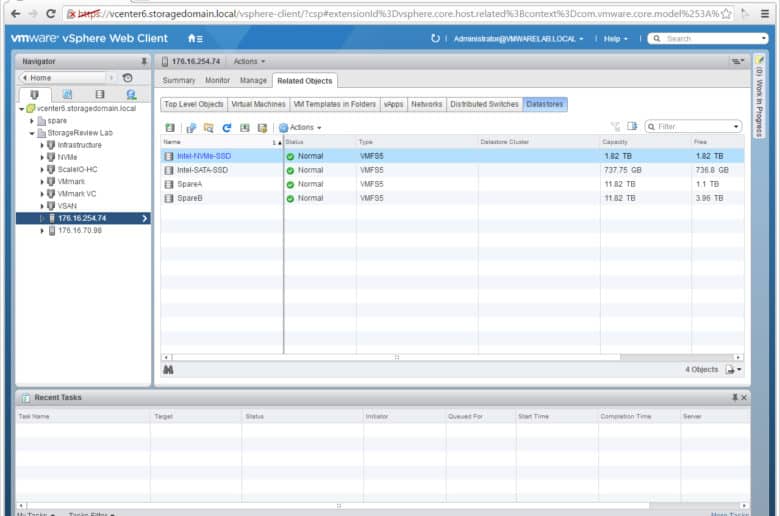This screenshot has height=516, width=780.
Task: Click the SpareB datastore row
Action: 452,198
